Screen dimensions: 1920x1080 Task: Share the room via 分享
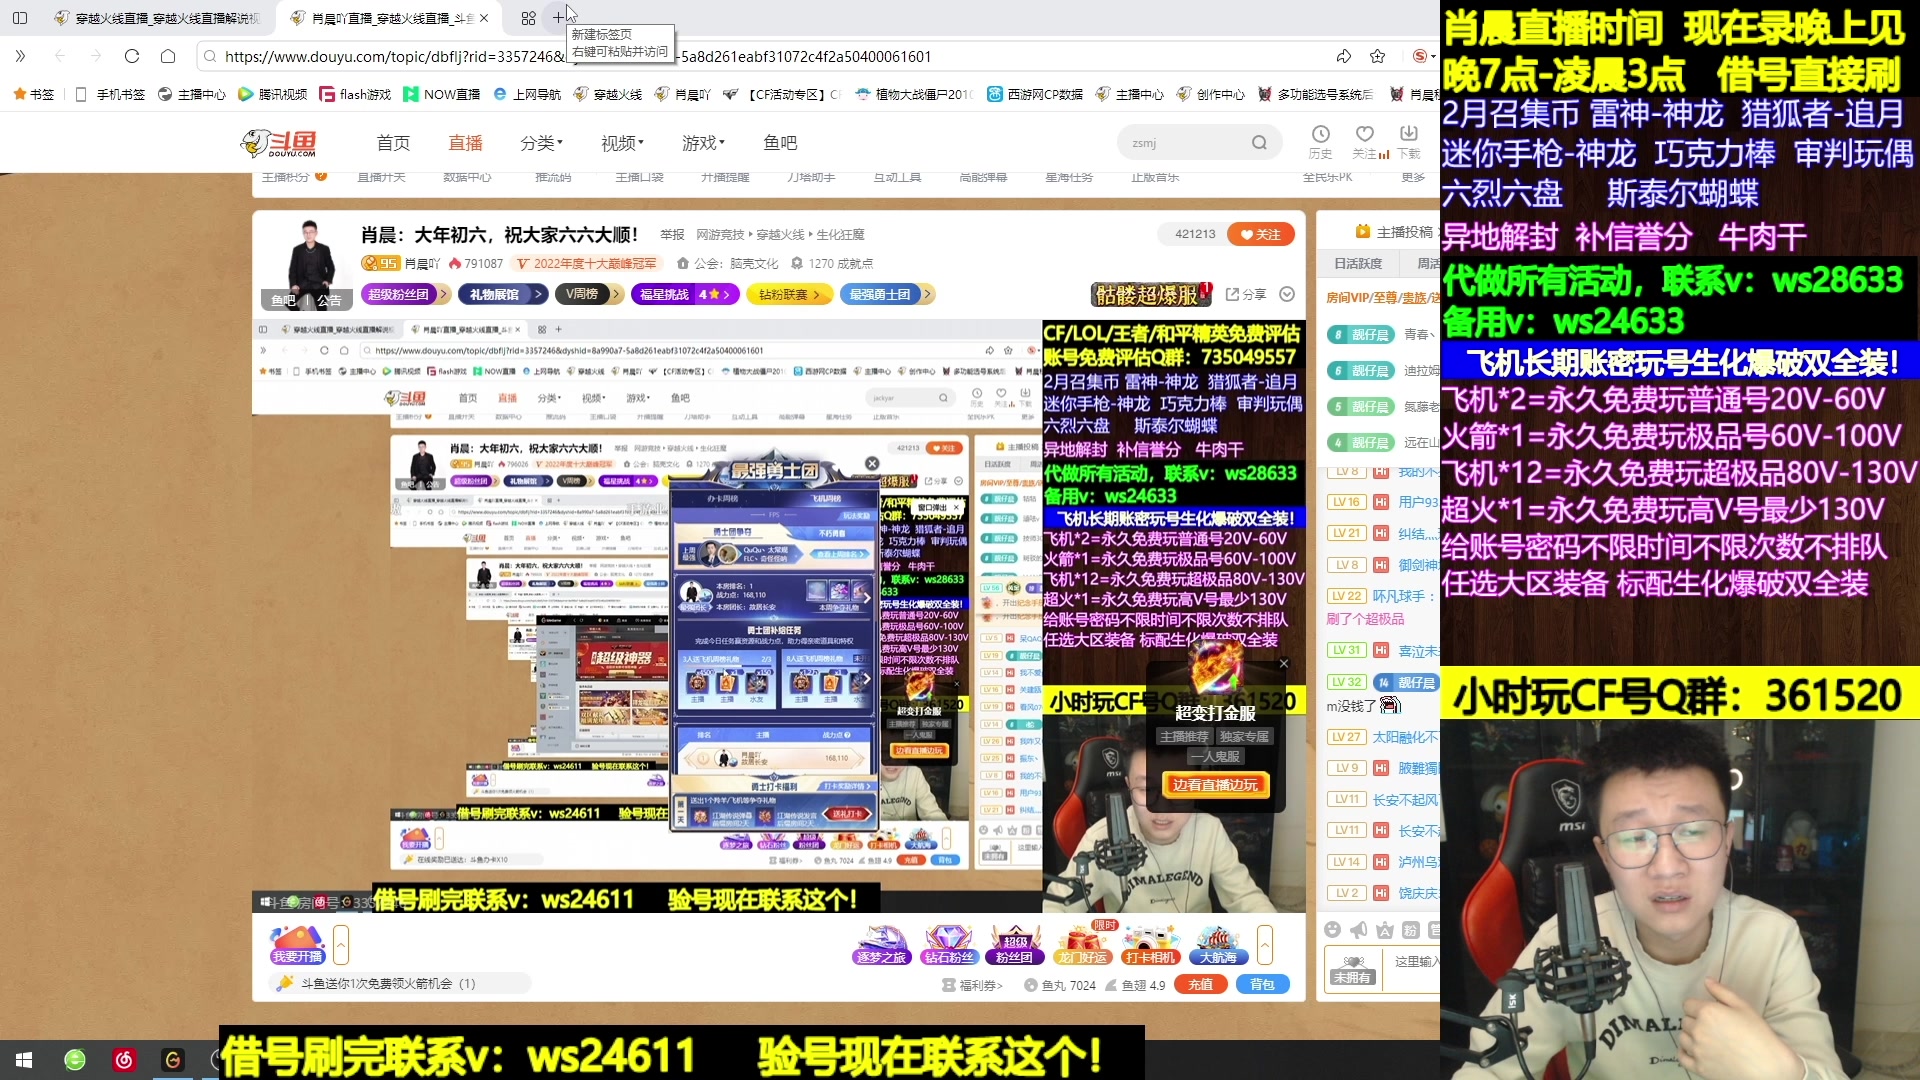pos(1246,294)
